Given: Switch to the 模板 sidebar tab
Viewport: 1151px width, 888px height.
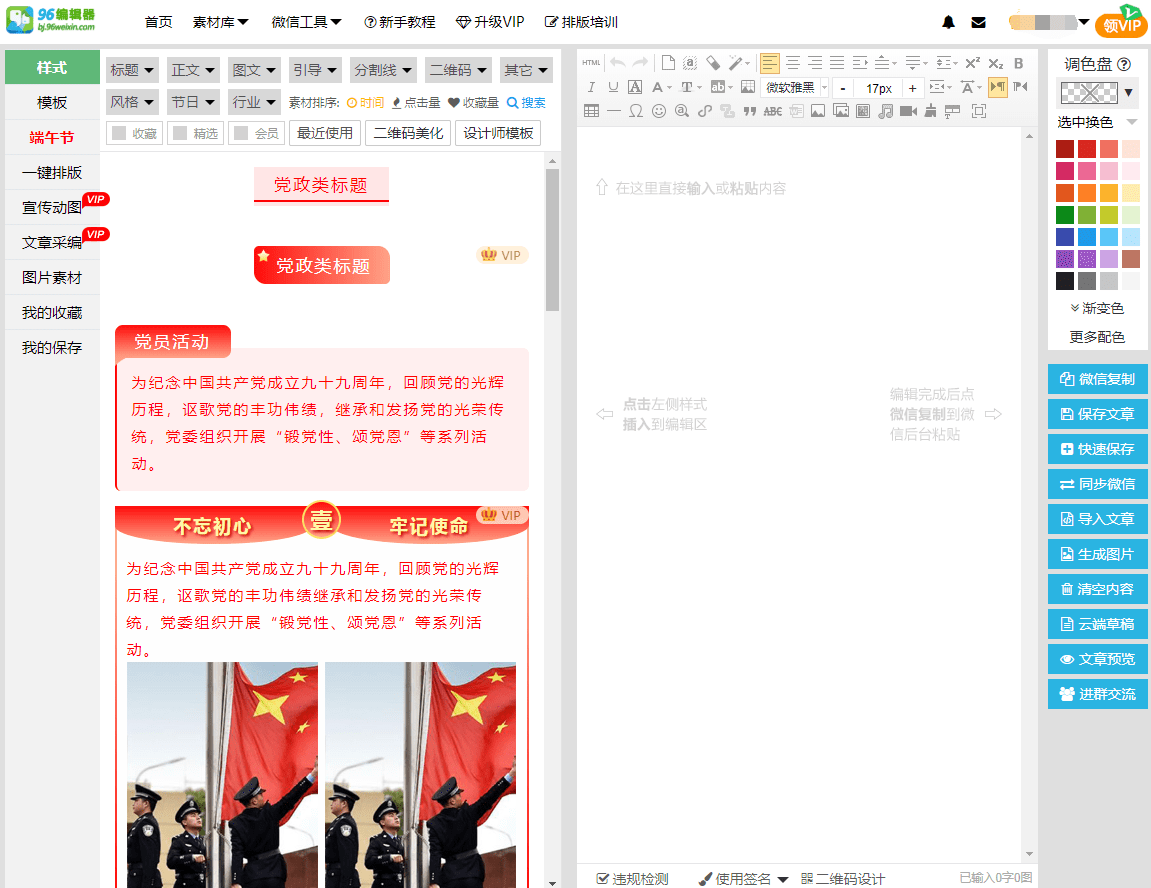Looking at the screenshot, I should coord(52,102).
